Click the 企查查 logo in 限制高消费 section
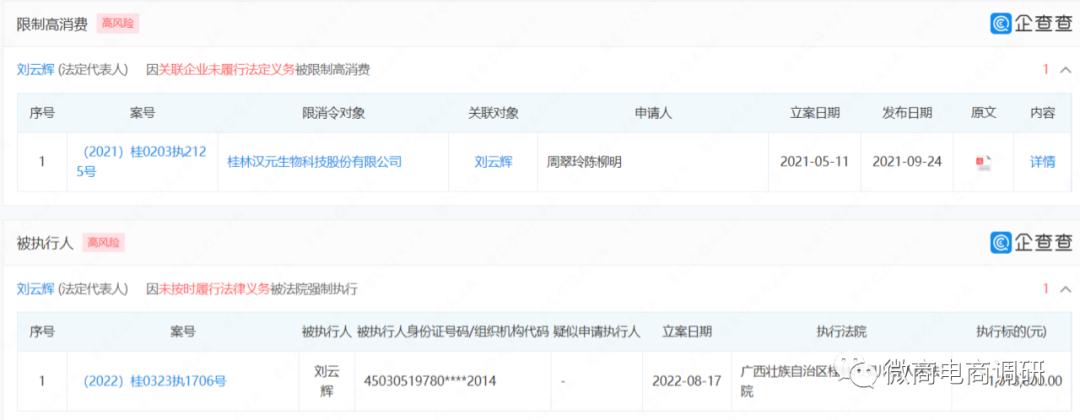The width and height of the screenshot is (1080, 420). coord(1031,23)
